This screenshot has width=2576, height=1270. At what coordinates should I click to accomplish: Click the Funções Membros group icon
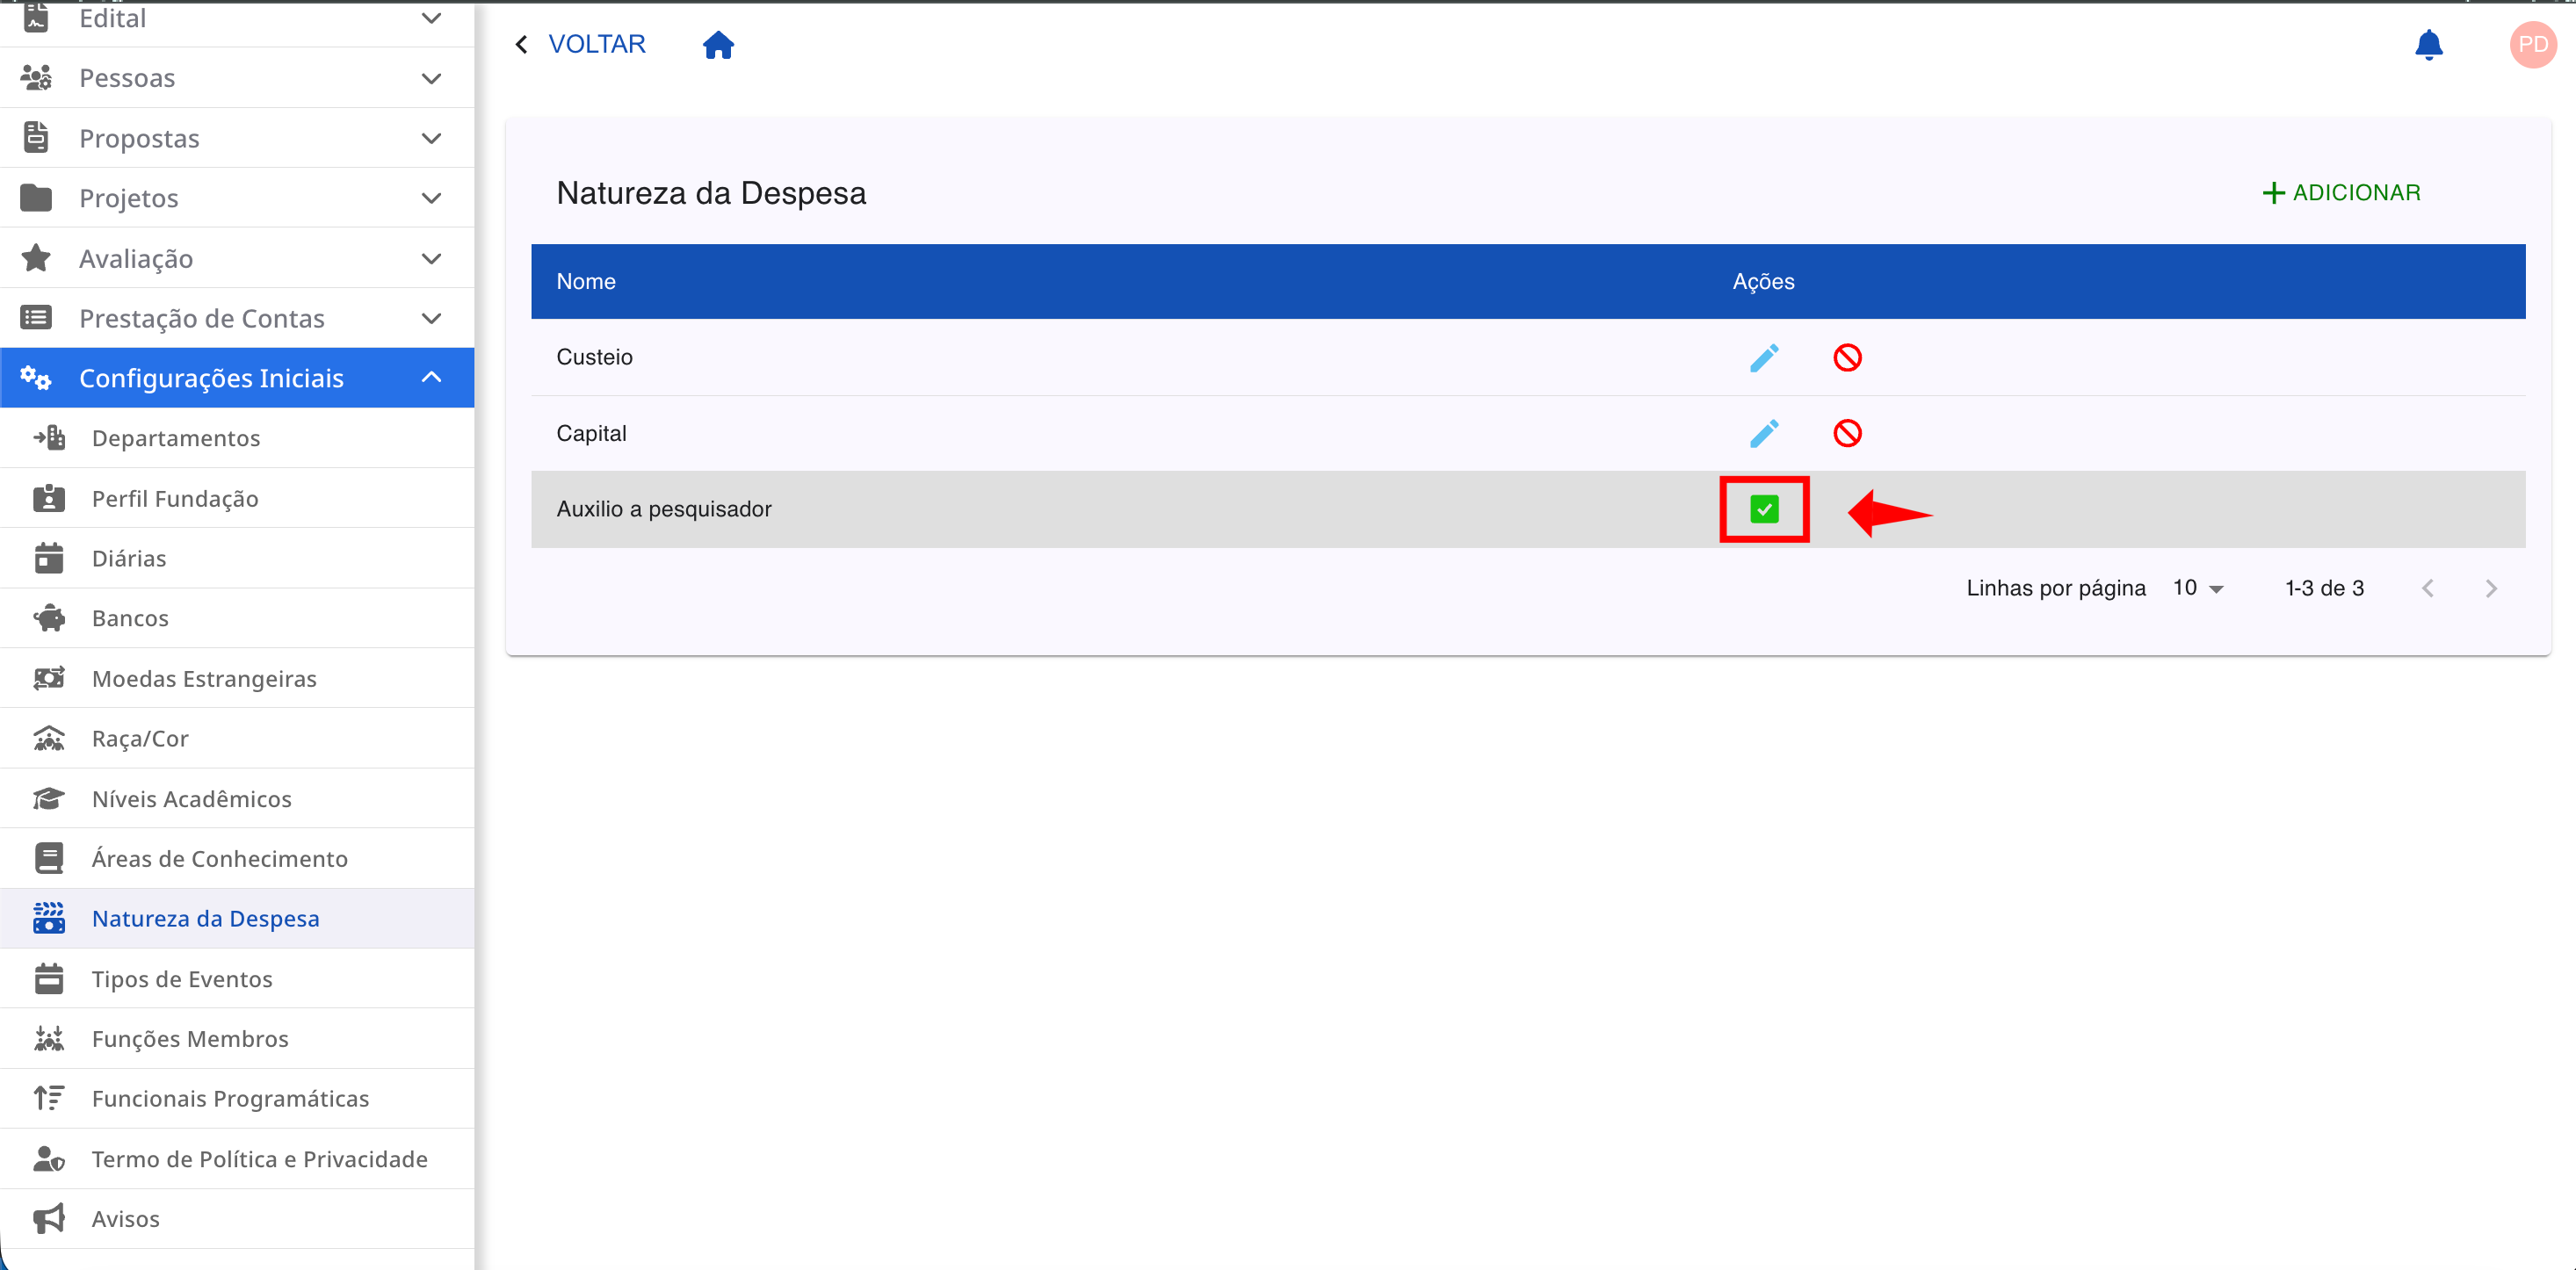pos(49,1038)
